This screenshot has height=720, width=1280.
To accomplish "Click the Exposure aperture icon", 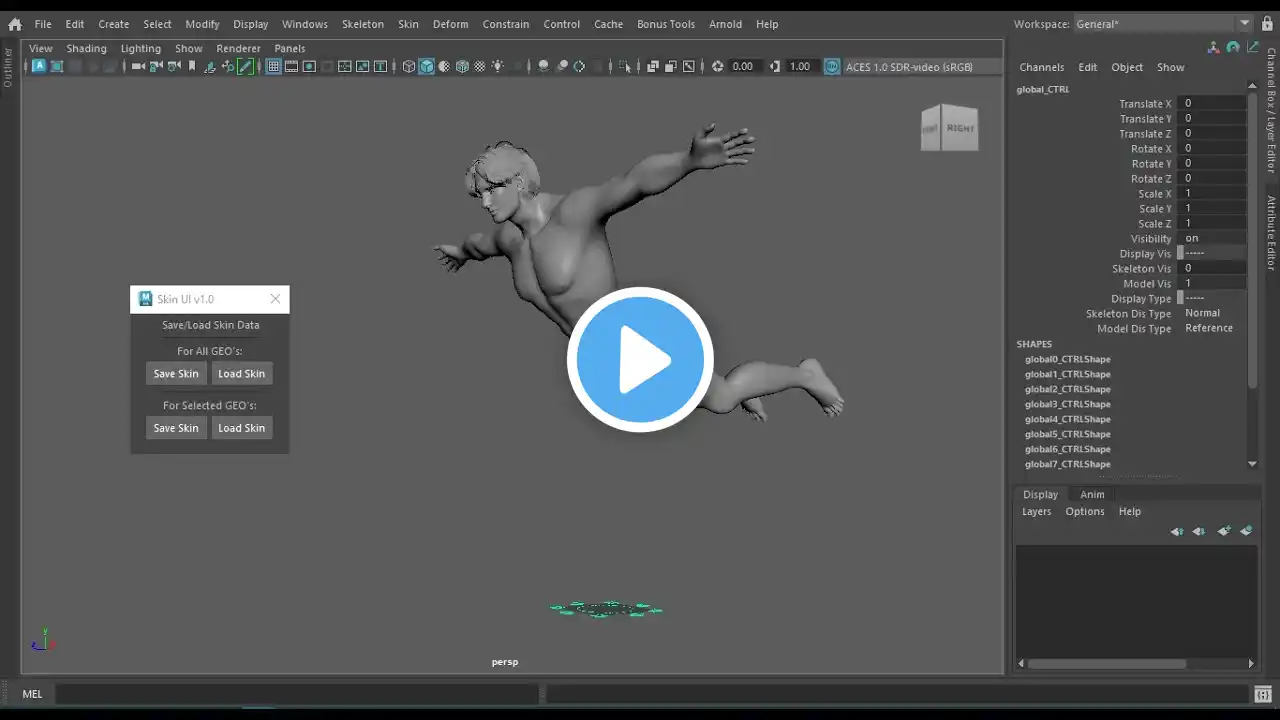I will coord(717,67).
